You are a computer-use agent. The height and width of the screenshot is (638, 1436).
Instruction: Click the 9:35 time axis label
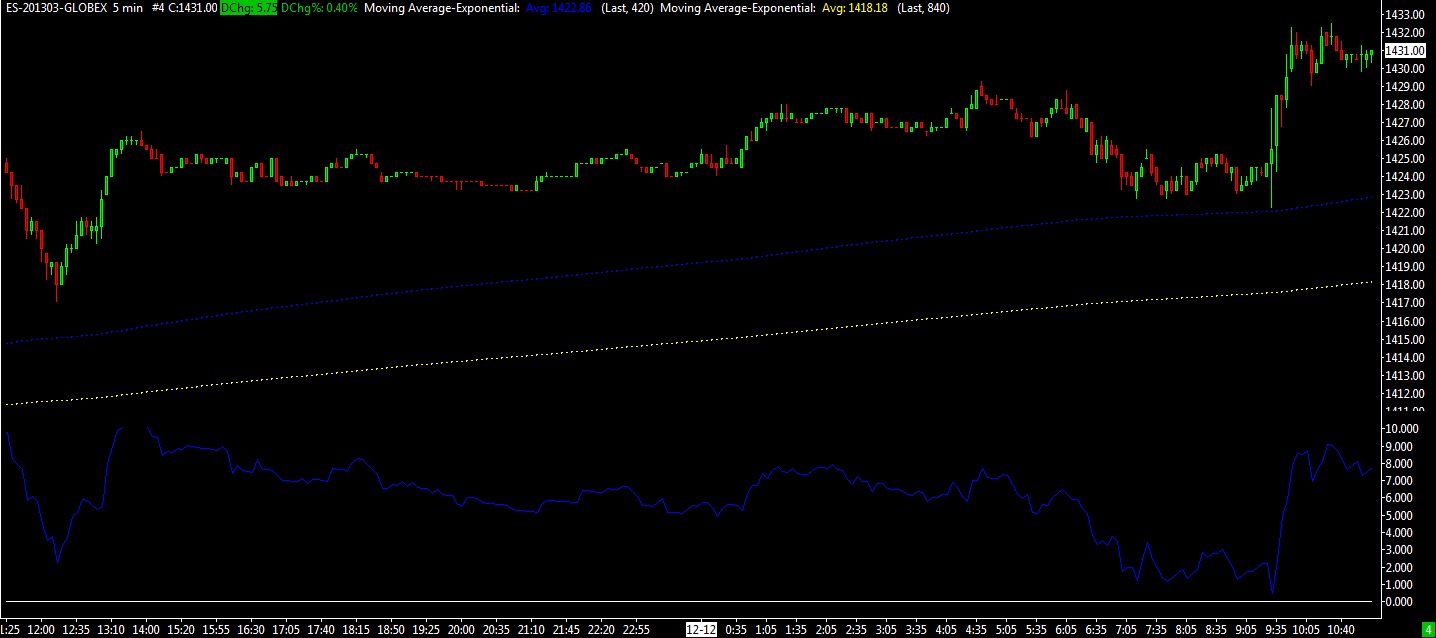[1275, 630]
